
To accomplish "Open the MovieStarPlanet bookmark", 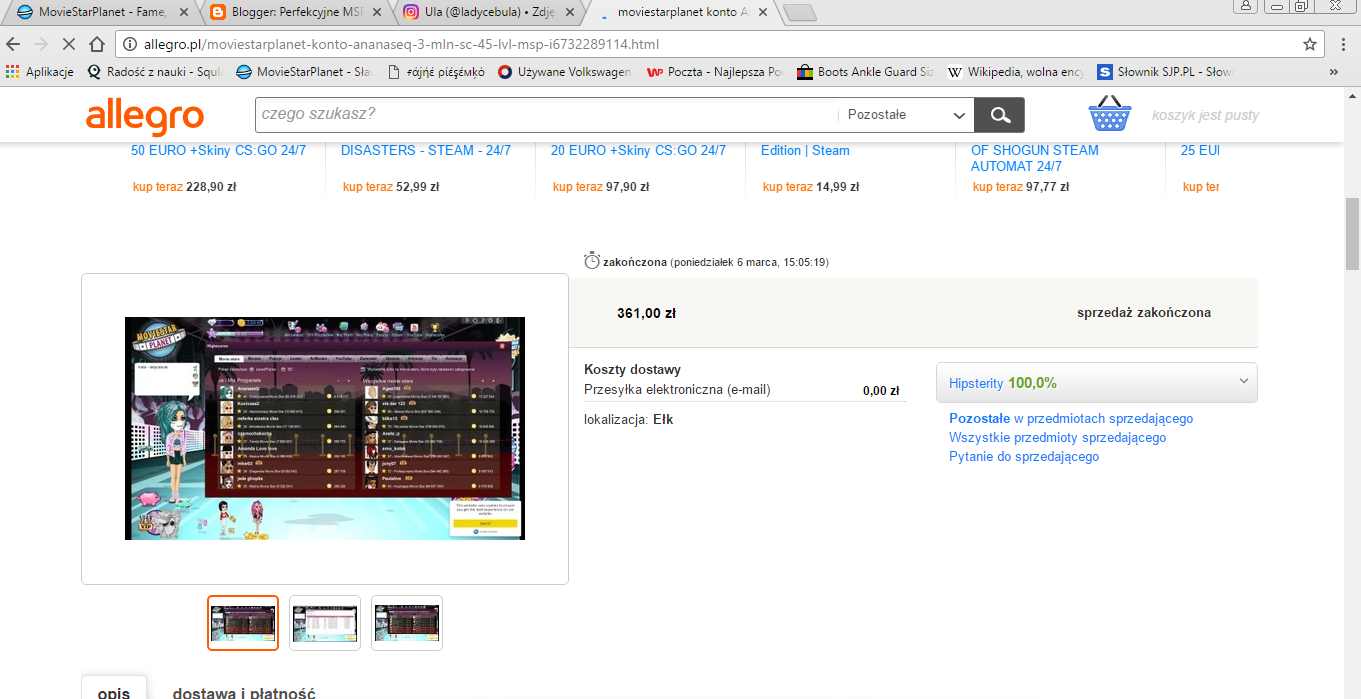I will [304, 72].
